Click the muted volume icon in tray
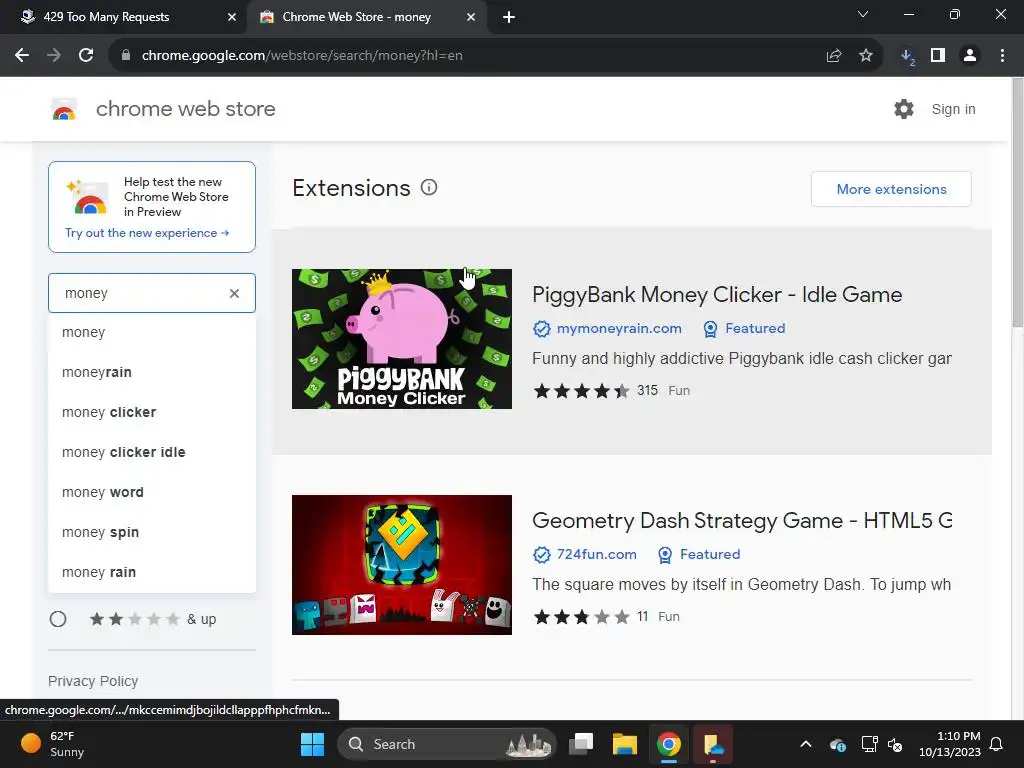The height and width of the screenshot is (768, 1024). click(x=895, y=744)
